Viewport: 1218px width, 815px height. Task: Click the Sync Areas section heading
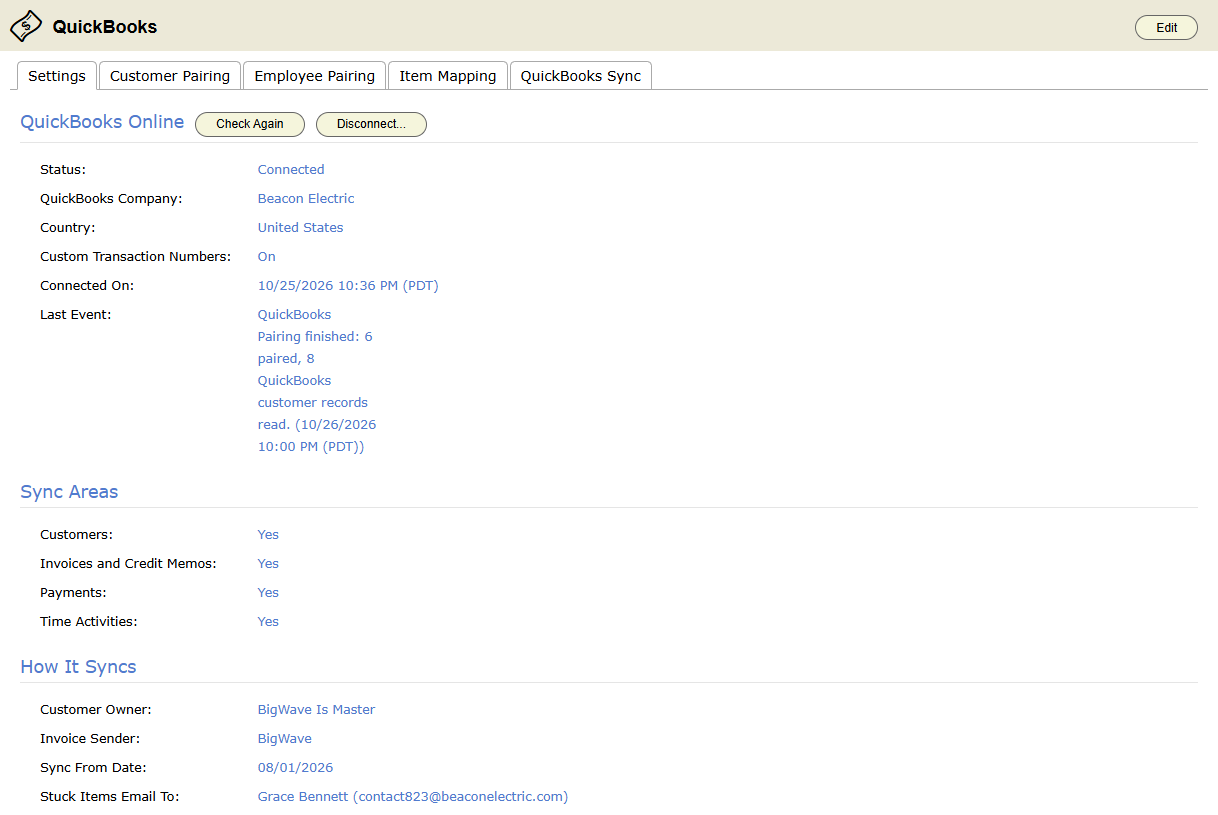click(69, 492)
